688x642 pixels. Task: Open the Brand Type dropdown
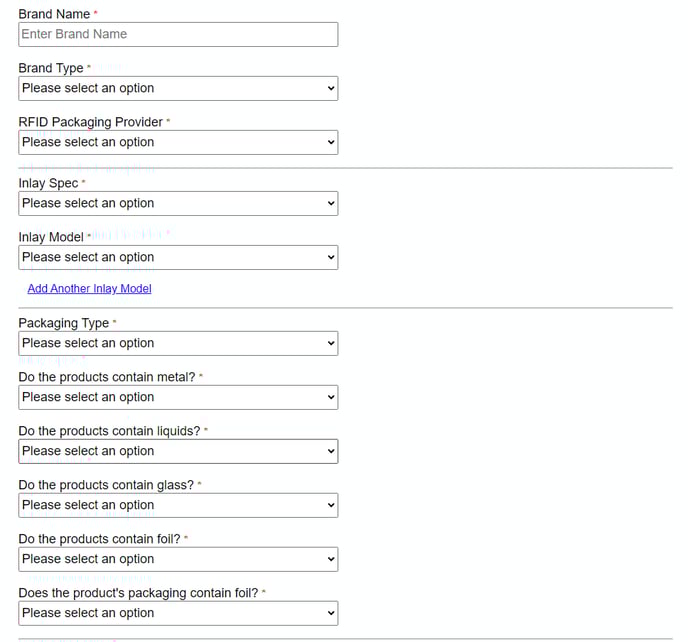pyautogui.click(x=178, y=88)
